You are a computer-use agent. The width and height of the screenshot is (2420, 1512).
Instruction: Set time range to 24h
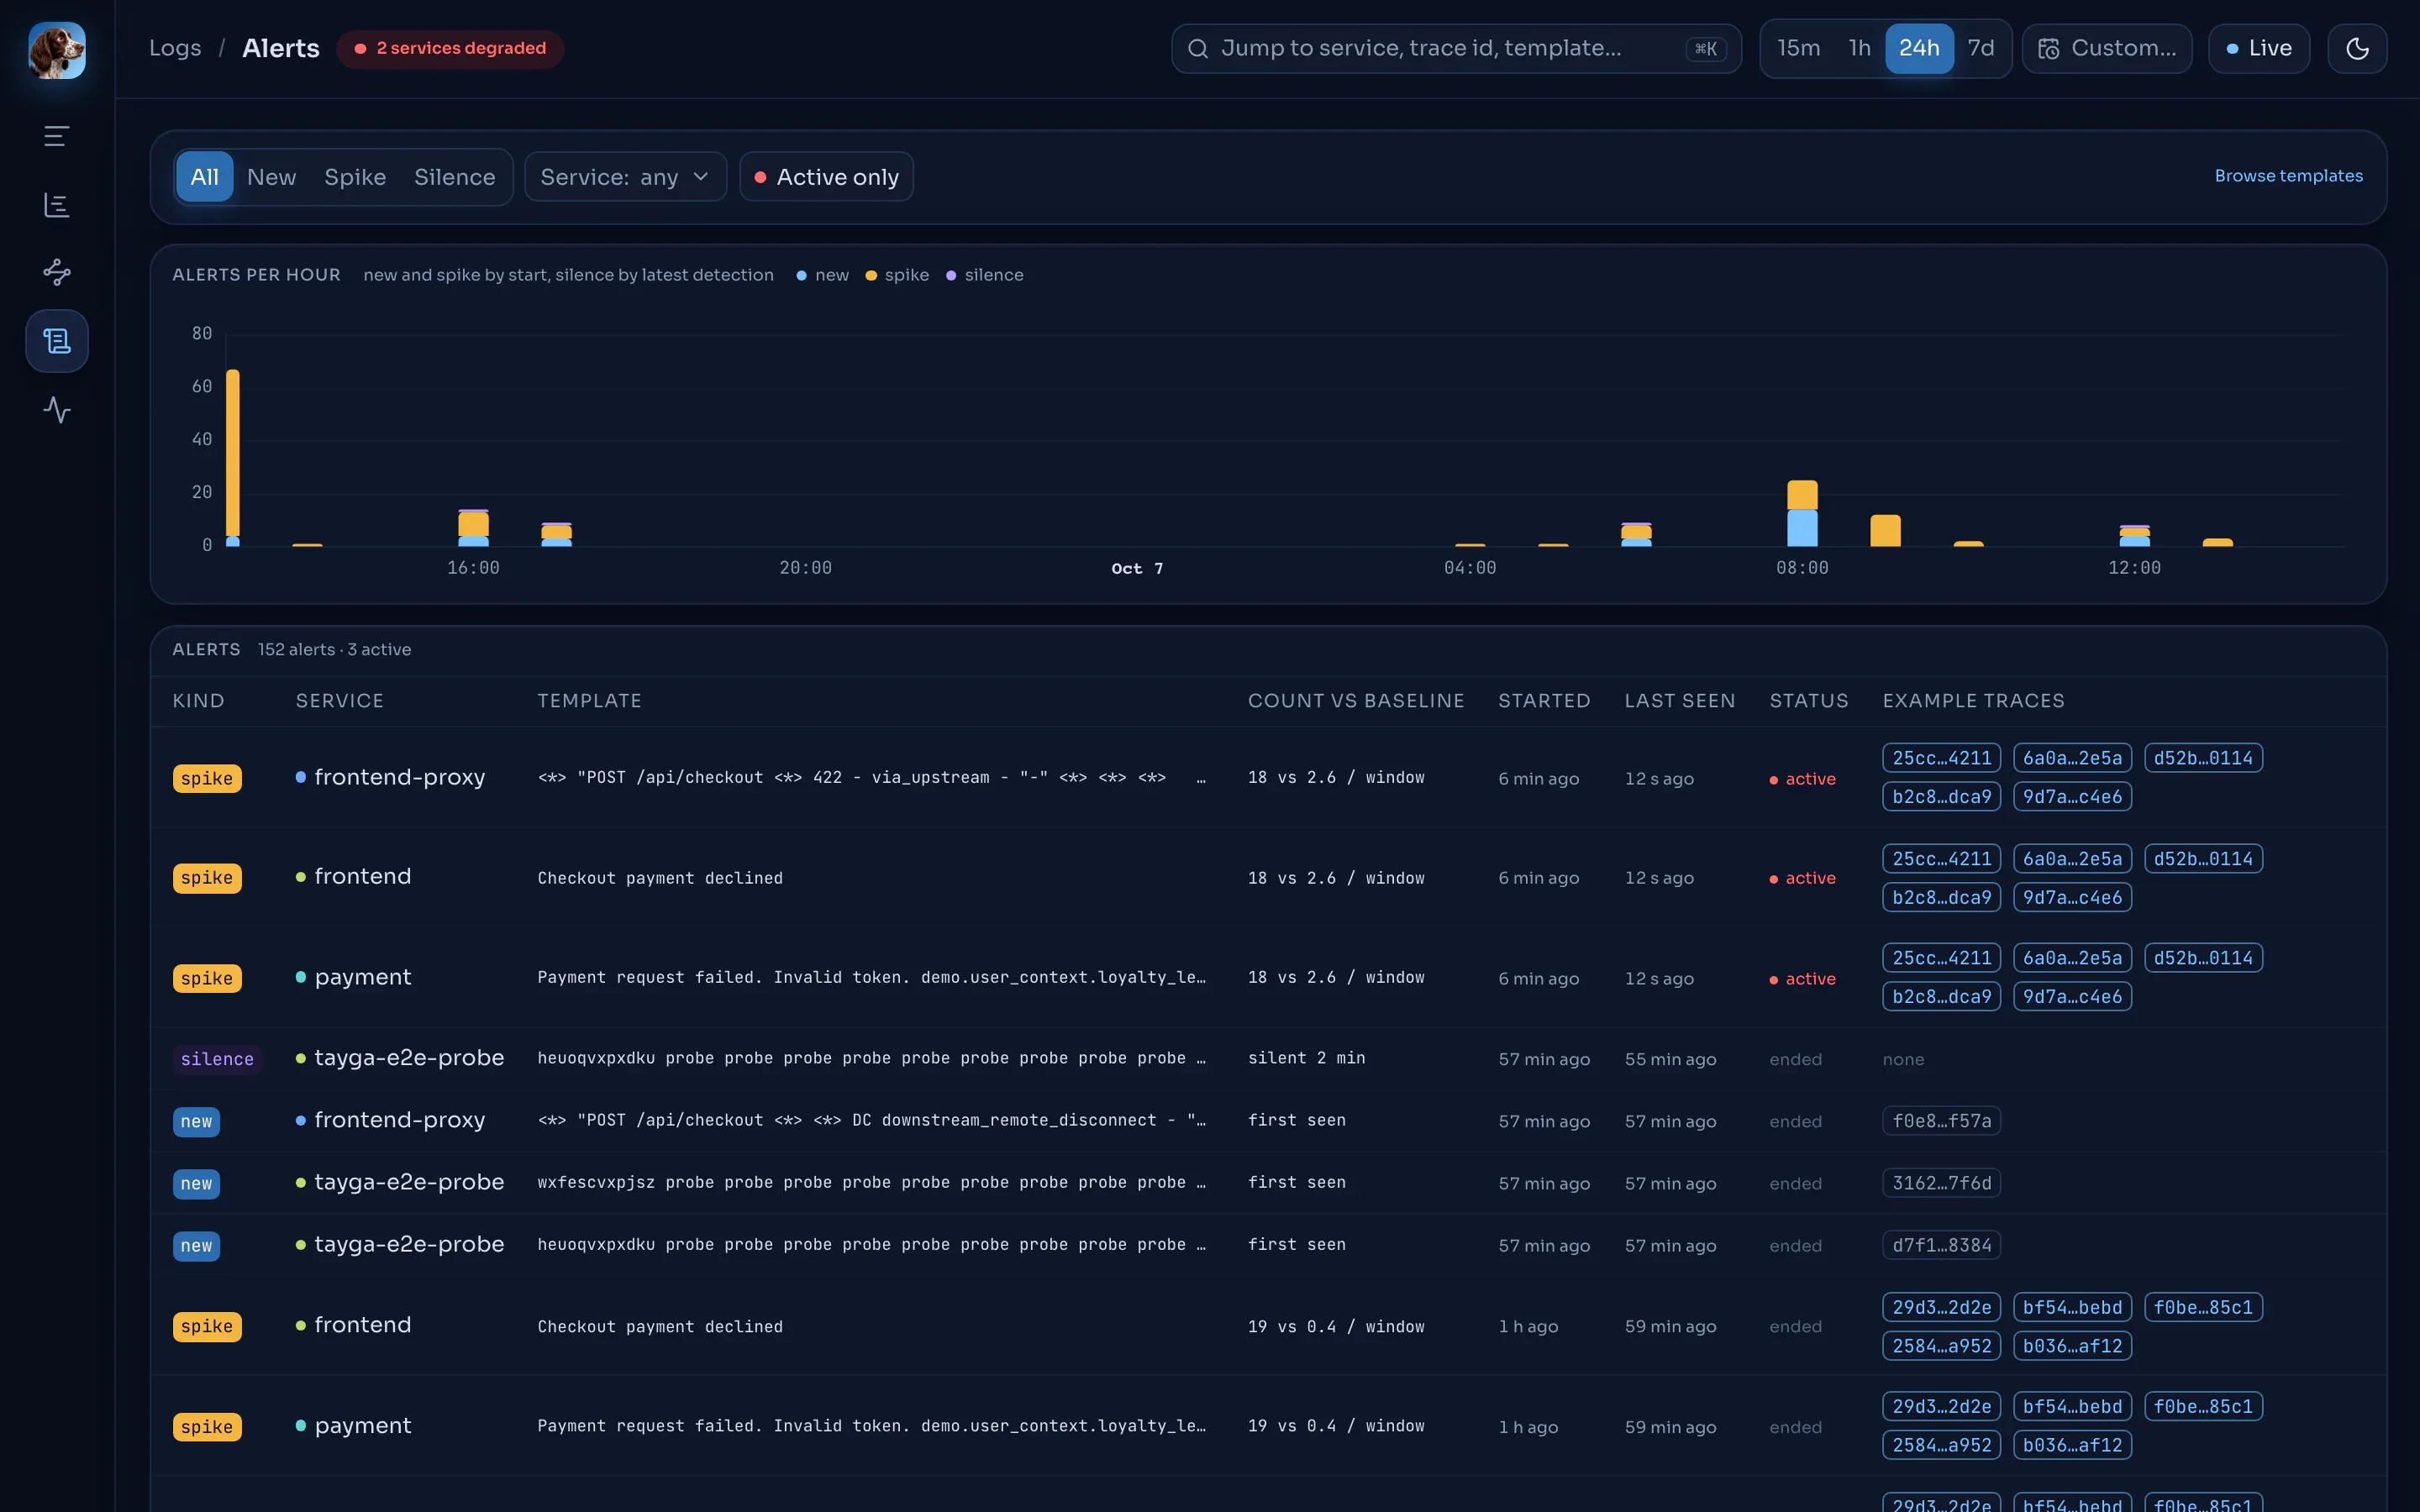(x=1919, y=49)
